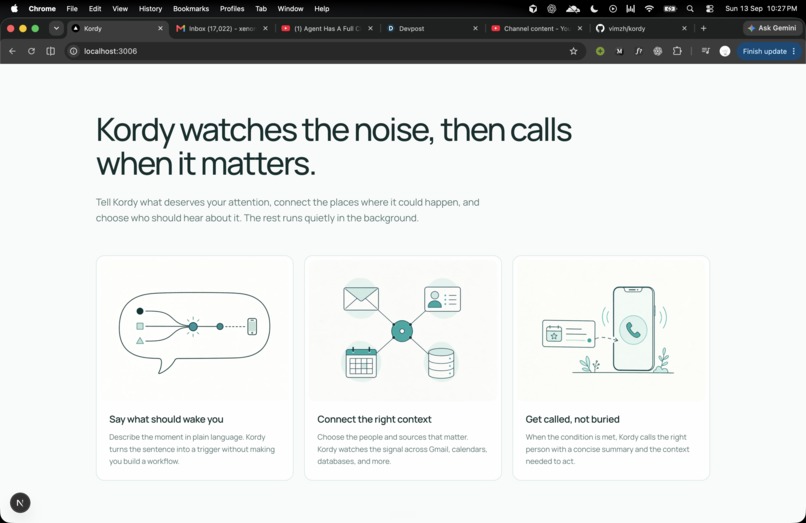Image resolution: width=806 pixels, height=523 pixels.
Task: Open the Next.js dev tools N badge
Action: click(20, 502)
